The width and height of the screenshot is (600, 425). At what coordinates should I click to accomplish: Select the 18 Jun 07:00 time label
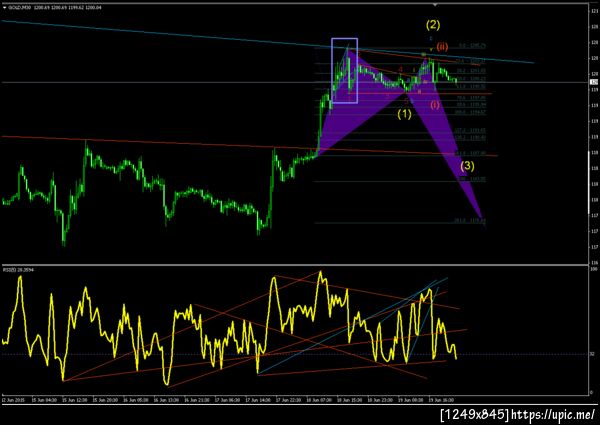tap(319, 400)
